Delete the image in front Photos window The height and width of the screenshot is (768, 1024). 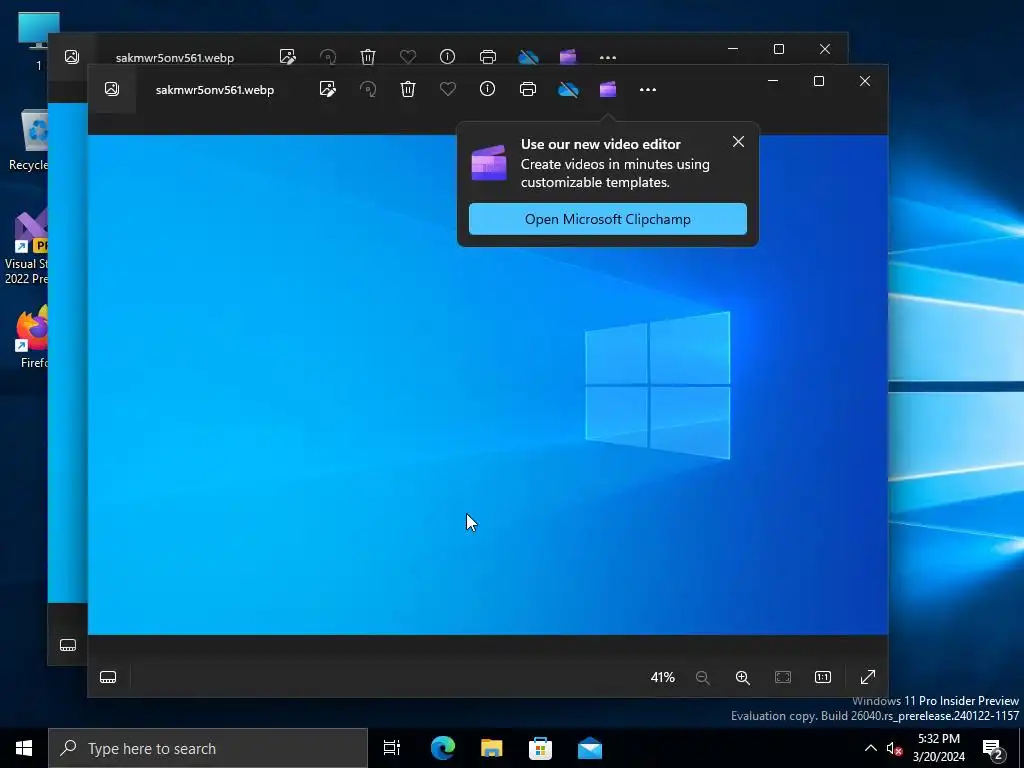[408, 89]
